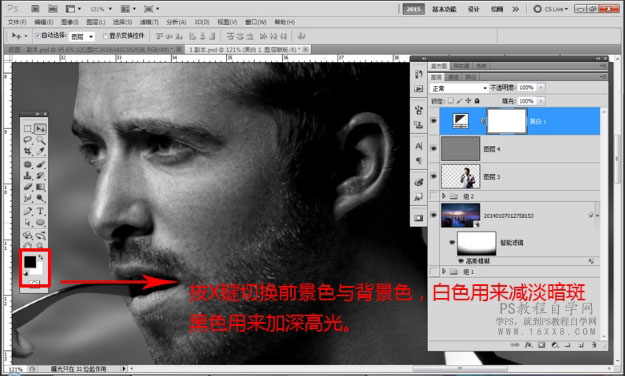Expand the 组 2 layer group

coord(444,196)
